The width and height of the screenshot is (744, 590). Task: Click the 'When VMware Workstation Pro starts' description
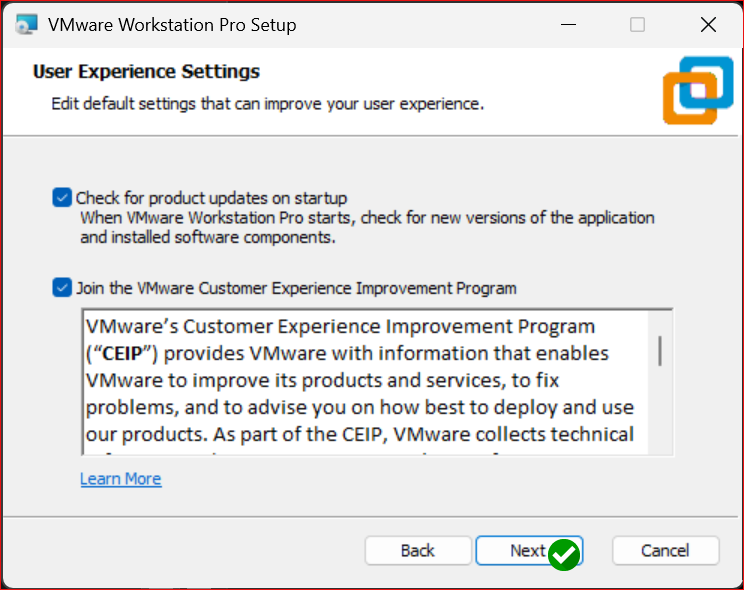[x=367, y=227]
